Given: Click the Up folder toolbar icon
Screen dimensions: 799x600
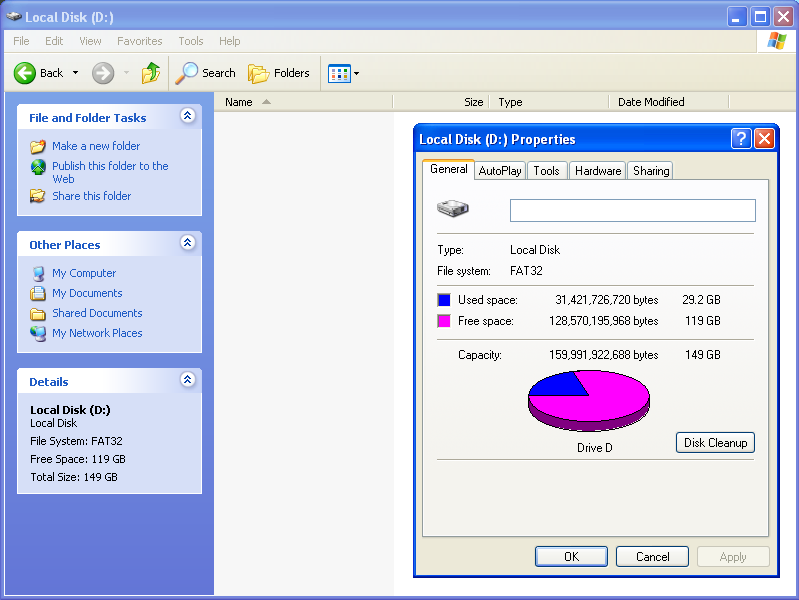Looking at the screenshot, I should pos(151,73).
